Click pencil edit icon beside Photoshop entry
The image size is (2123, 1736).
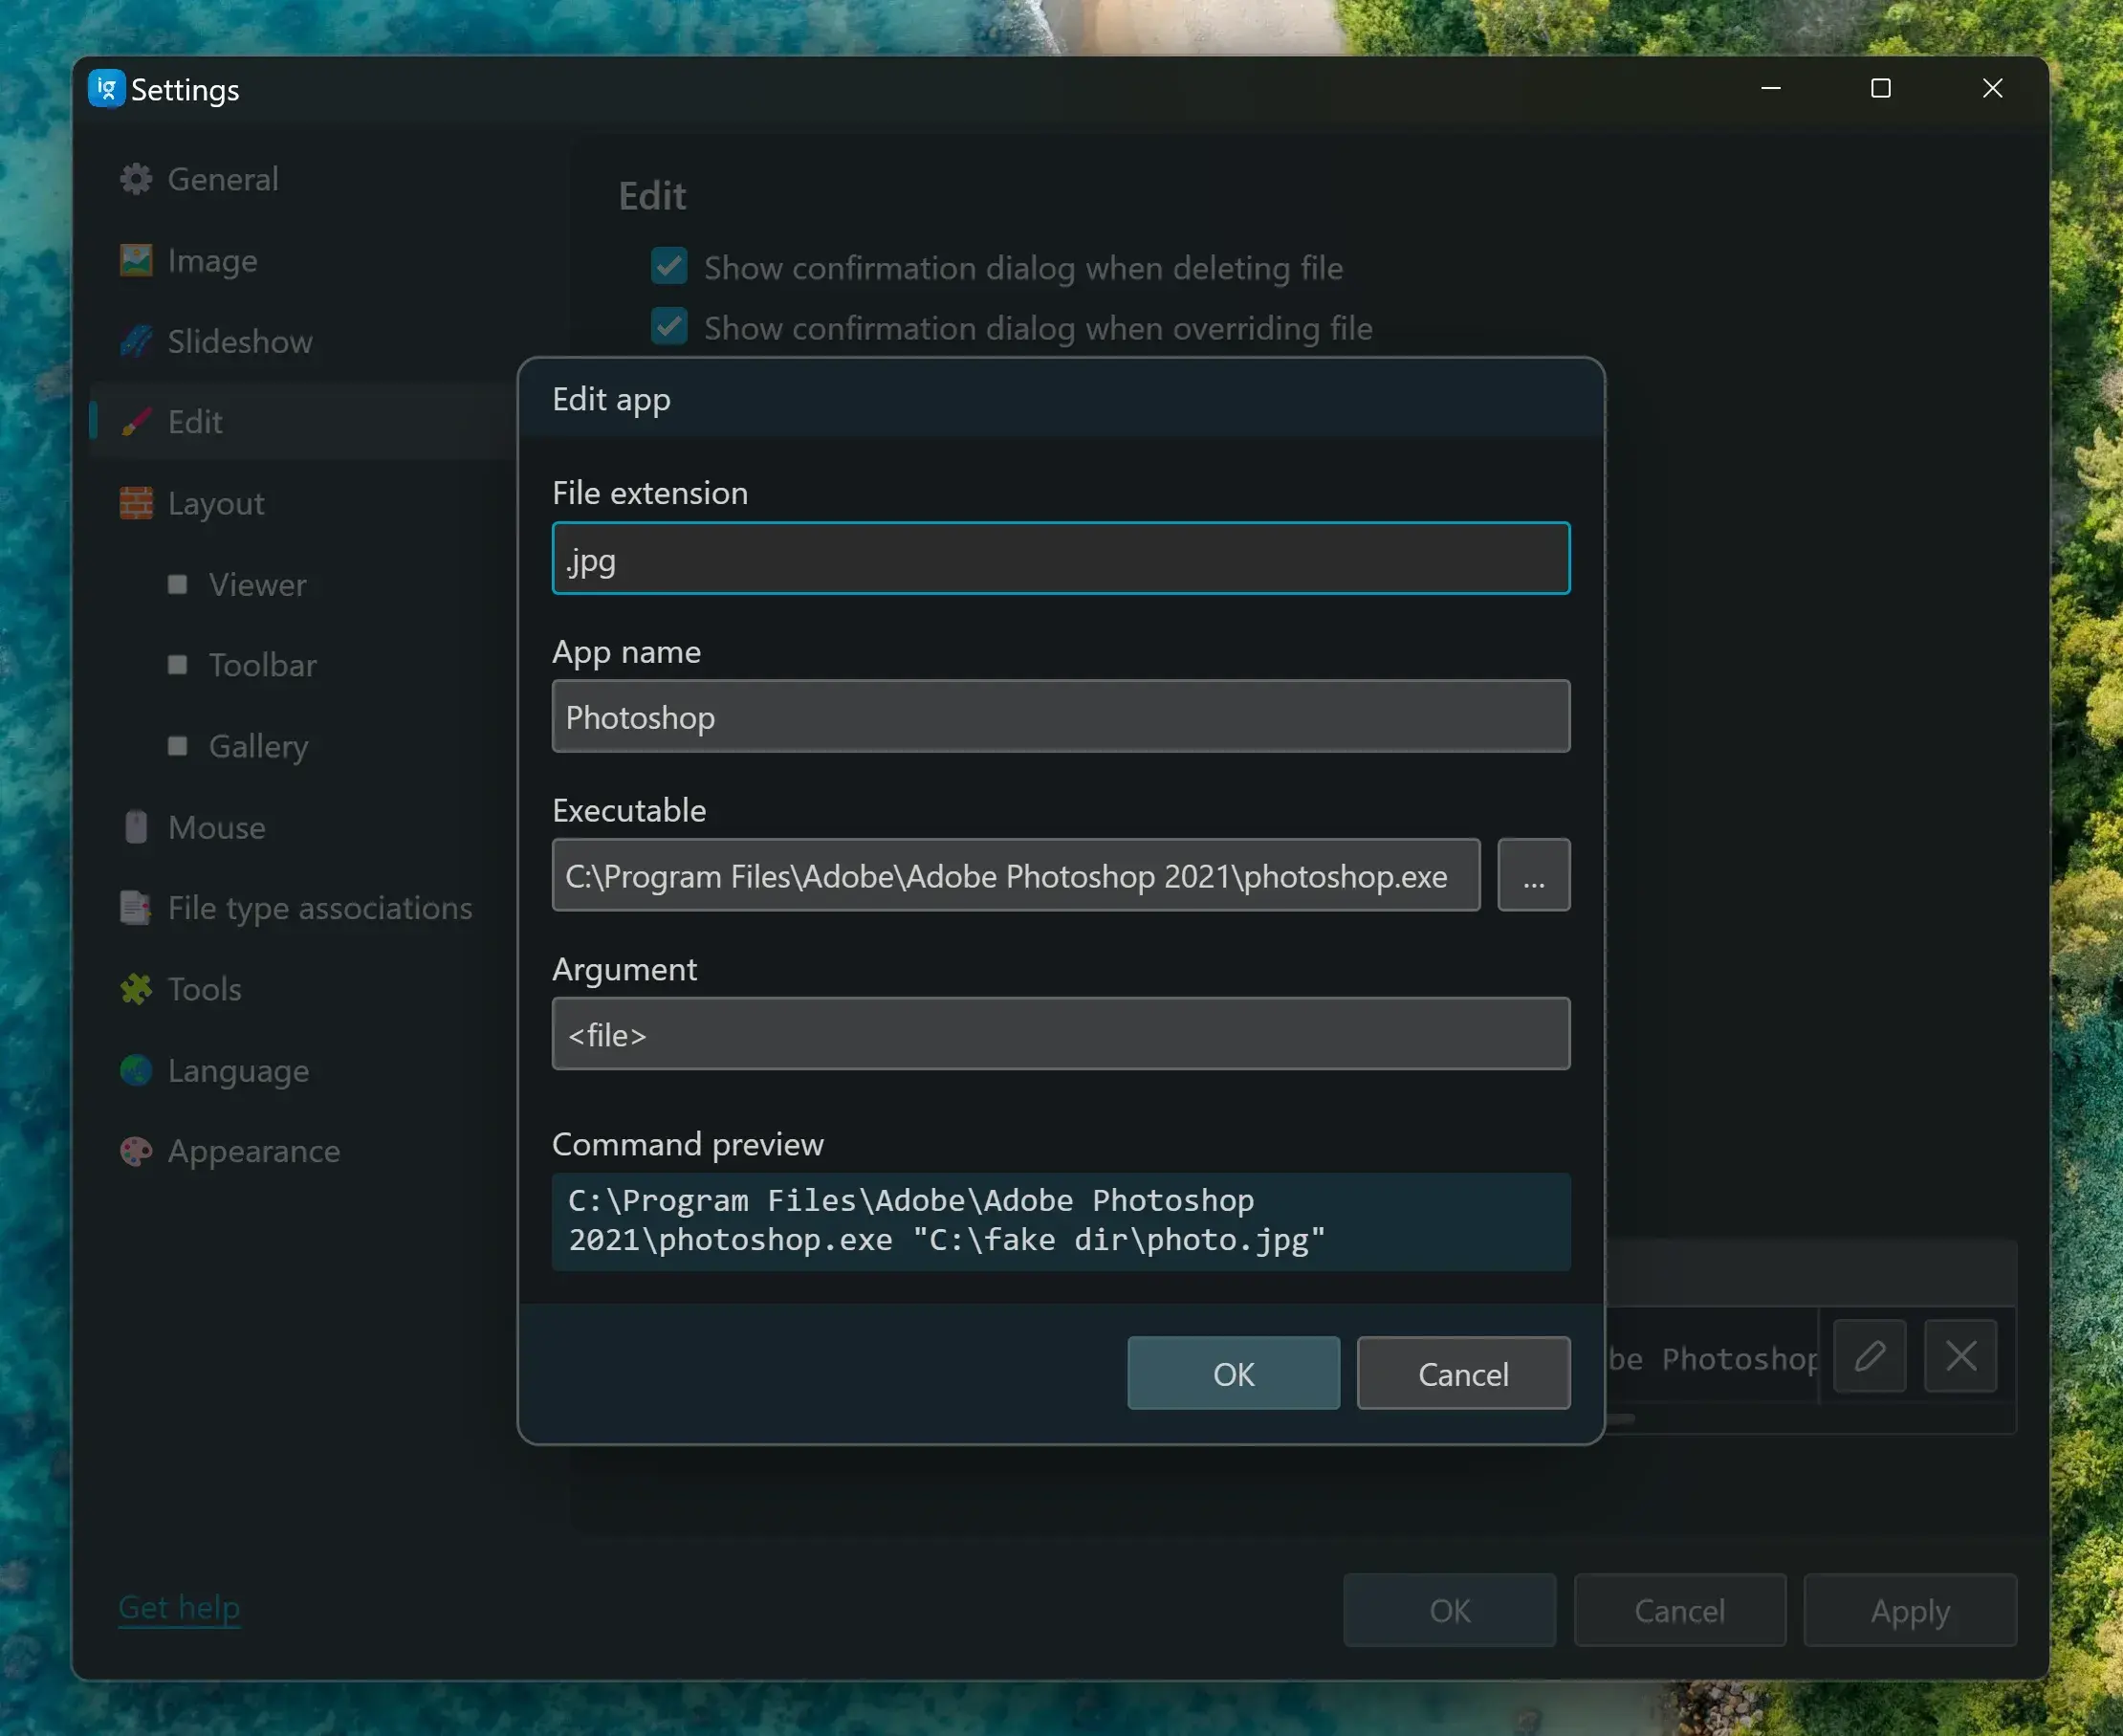pos(1869,1356)
